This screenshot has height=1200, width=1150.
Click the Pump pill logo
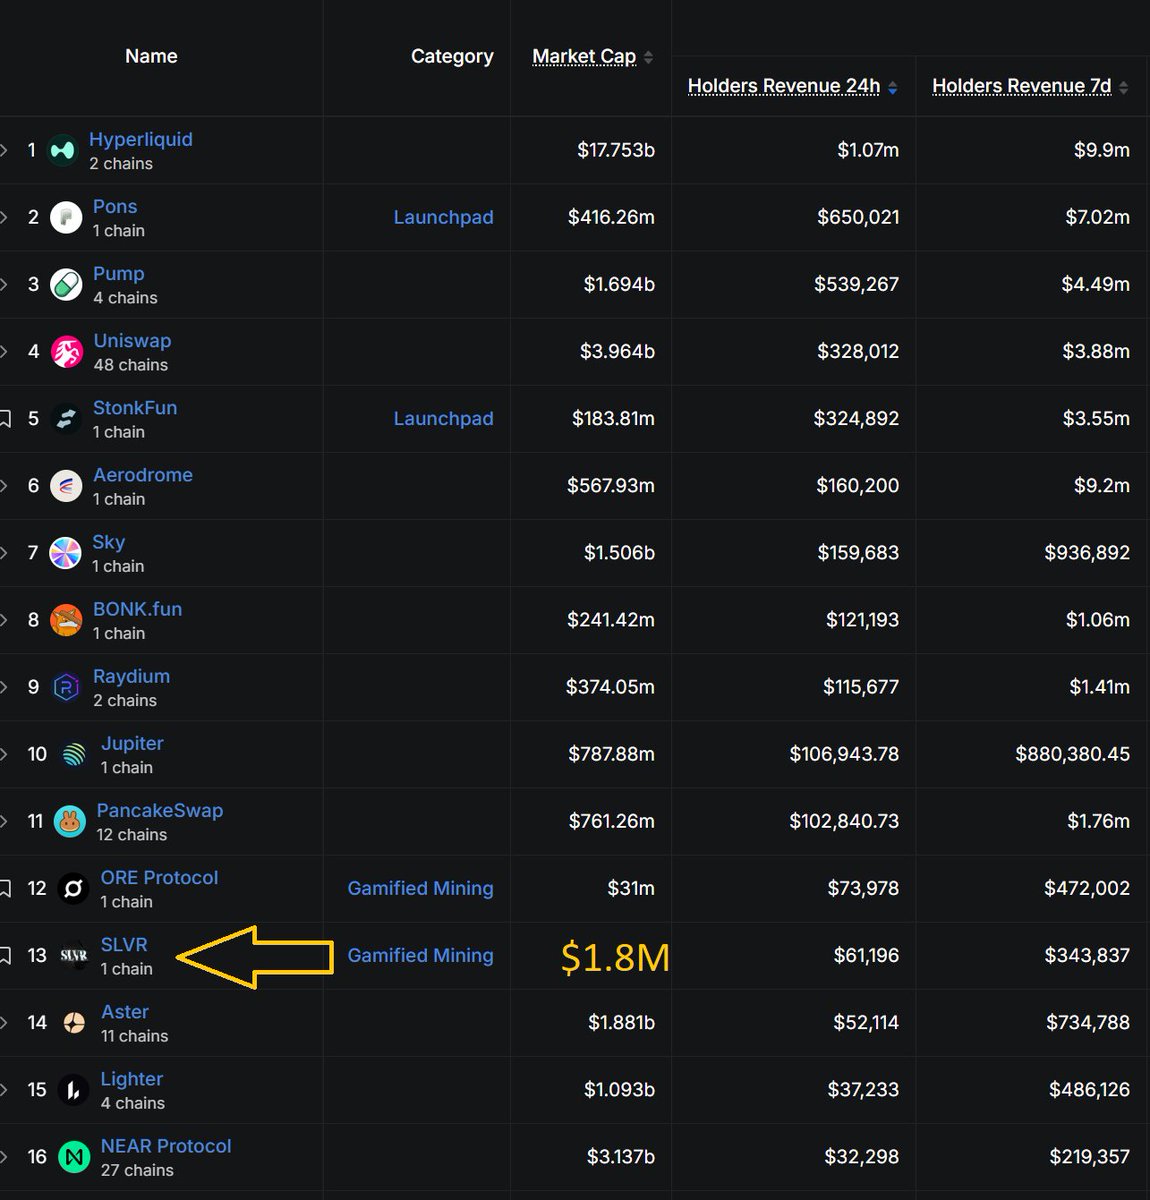click(66, 284)
